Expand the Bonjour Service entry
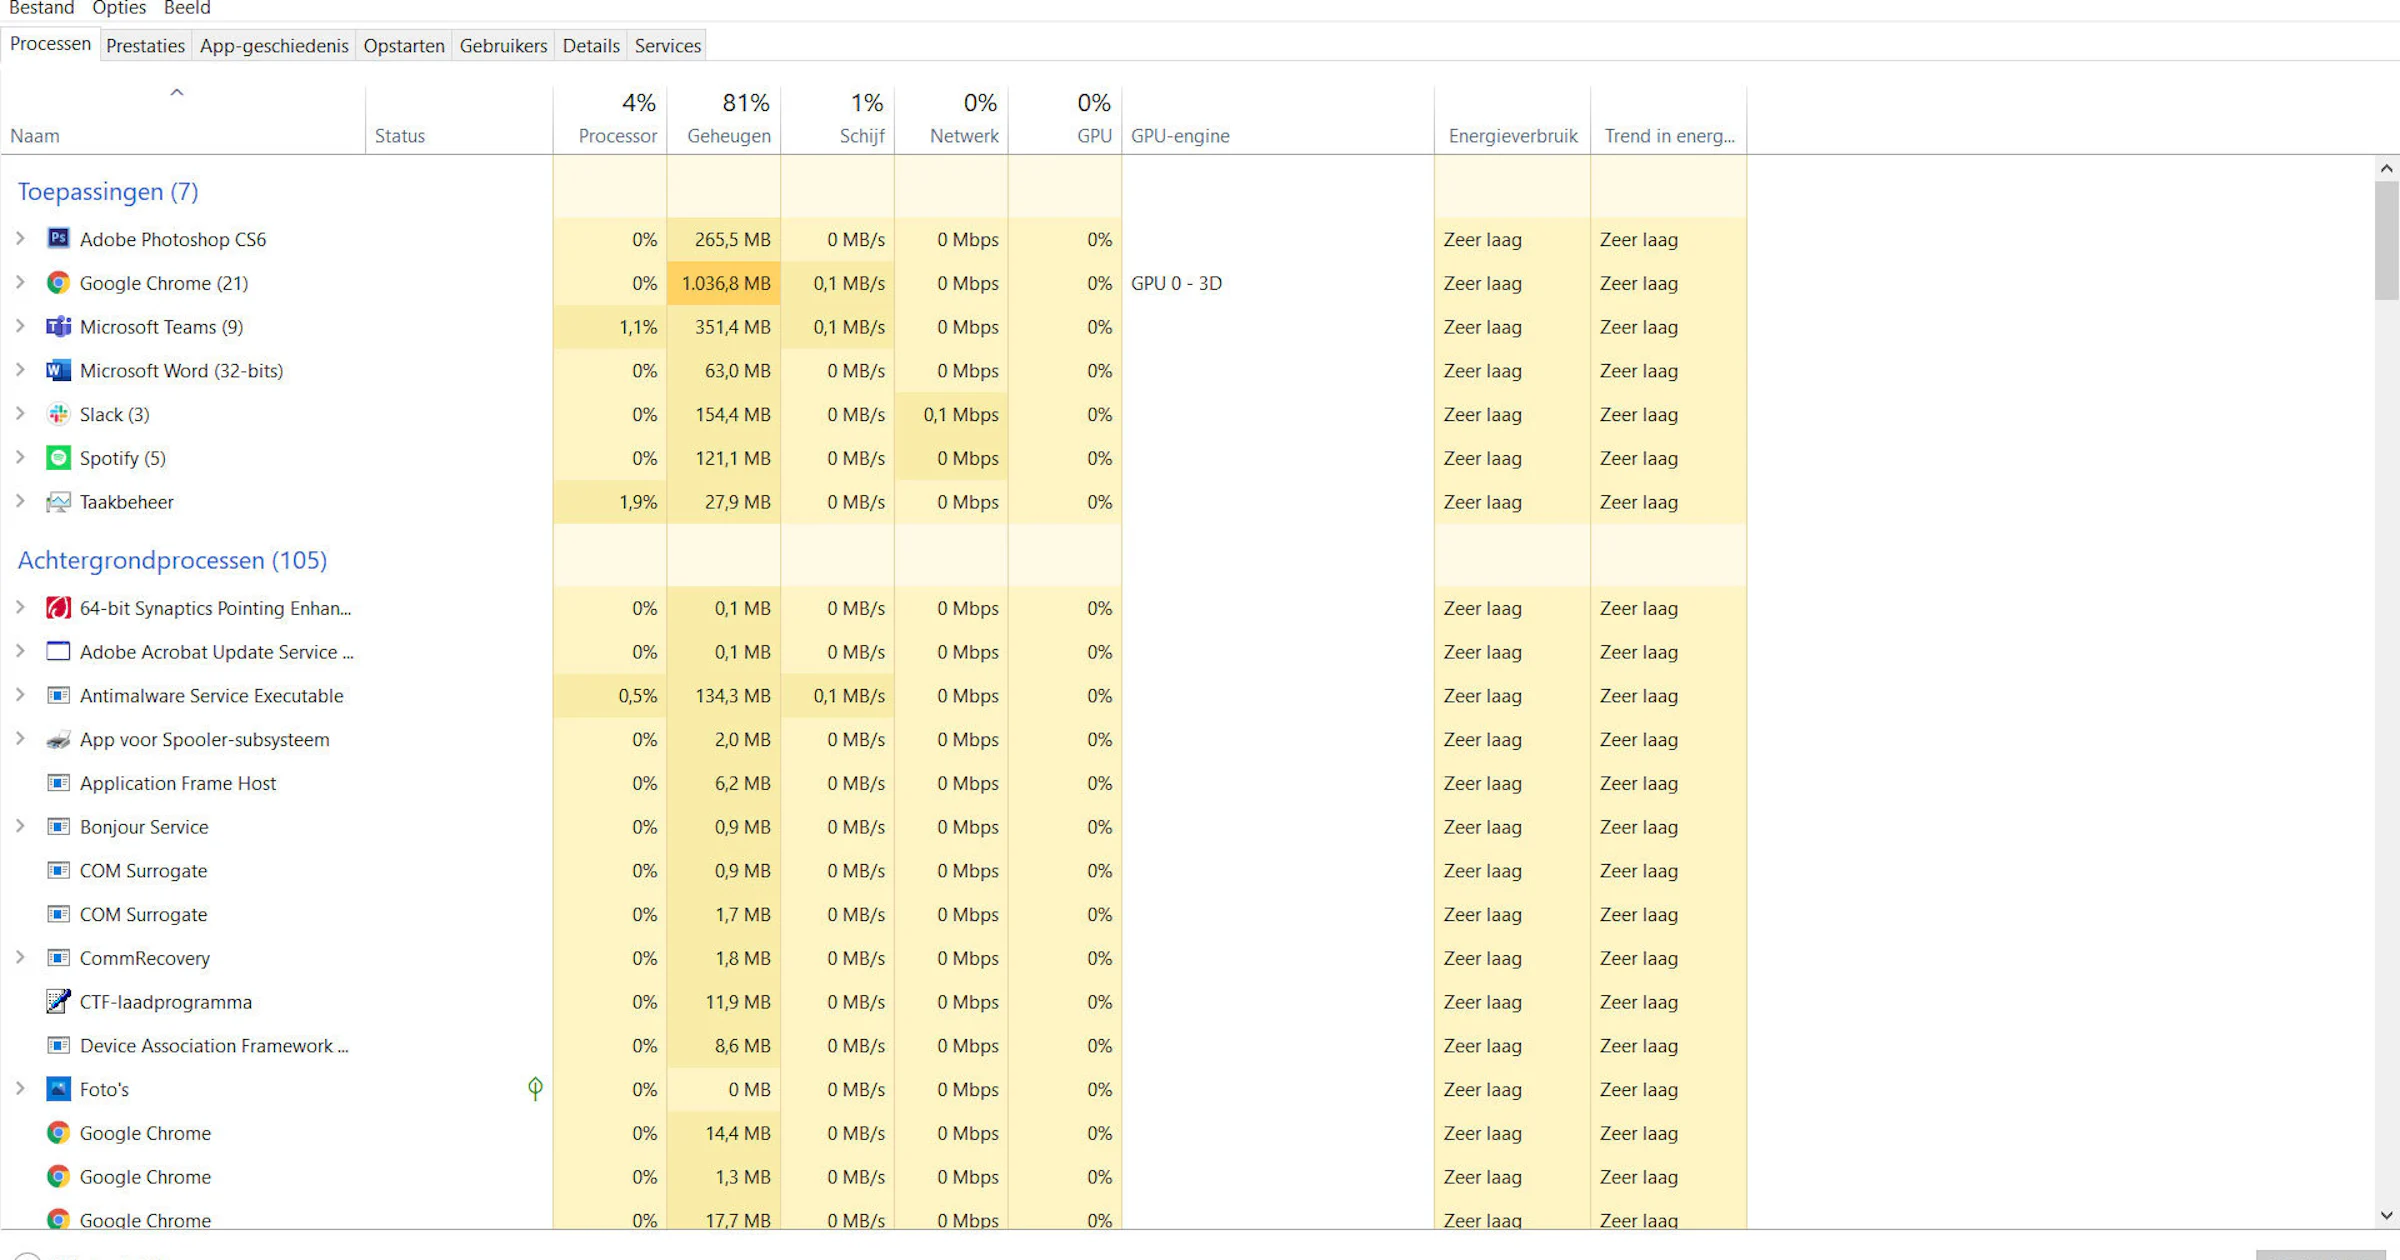 [x=20, y=826]
